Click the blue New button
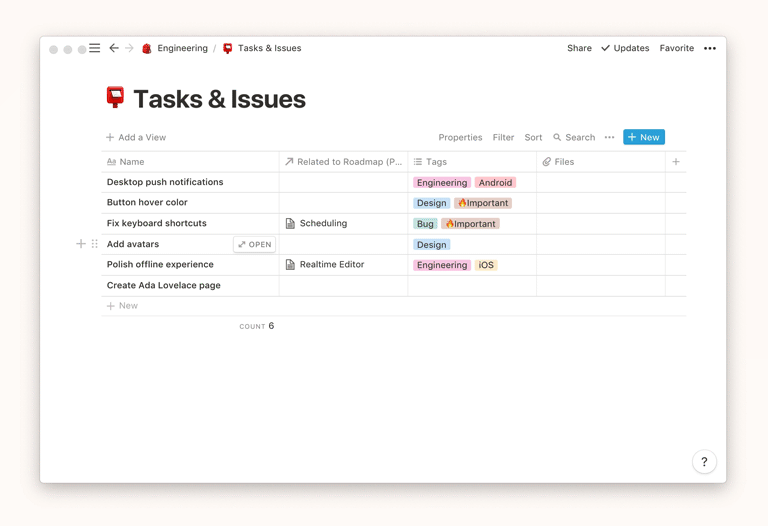768x526 pixels. (644, 137)
